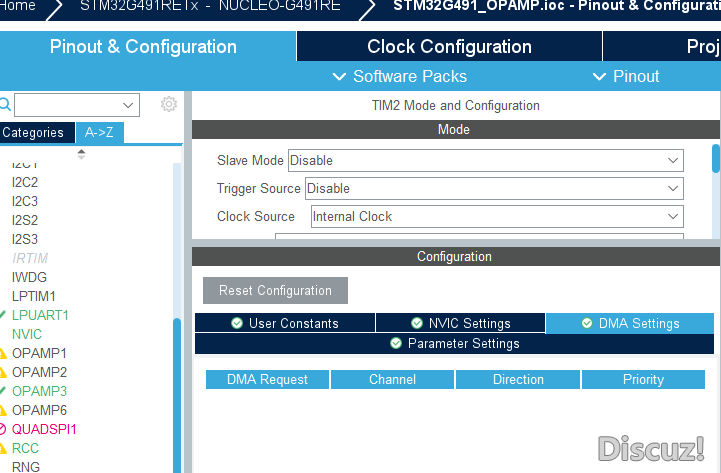Open the User Constants tab
The width and height of the screenshot is (721, 473).
pos(285,323)
